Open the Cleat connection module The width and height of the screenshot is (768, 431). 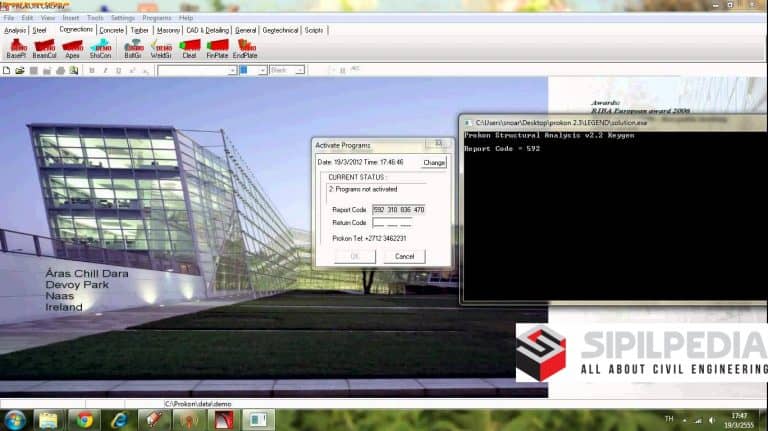(189, 48)
